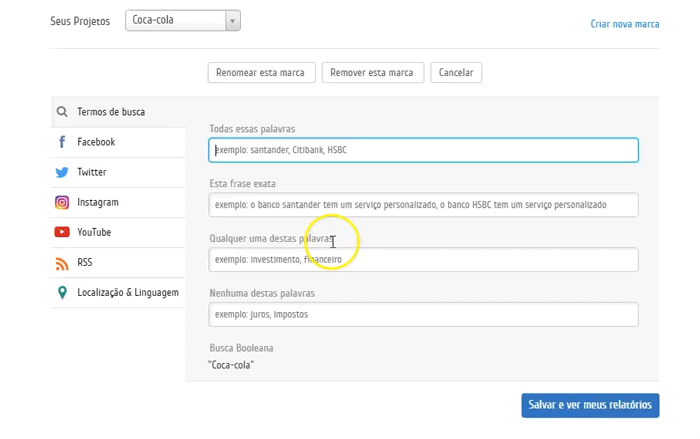
Task: Click Salvar e ver meus relatórios
Action: click(x=590, y=405)
